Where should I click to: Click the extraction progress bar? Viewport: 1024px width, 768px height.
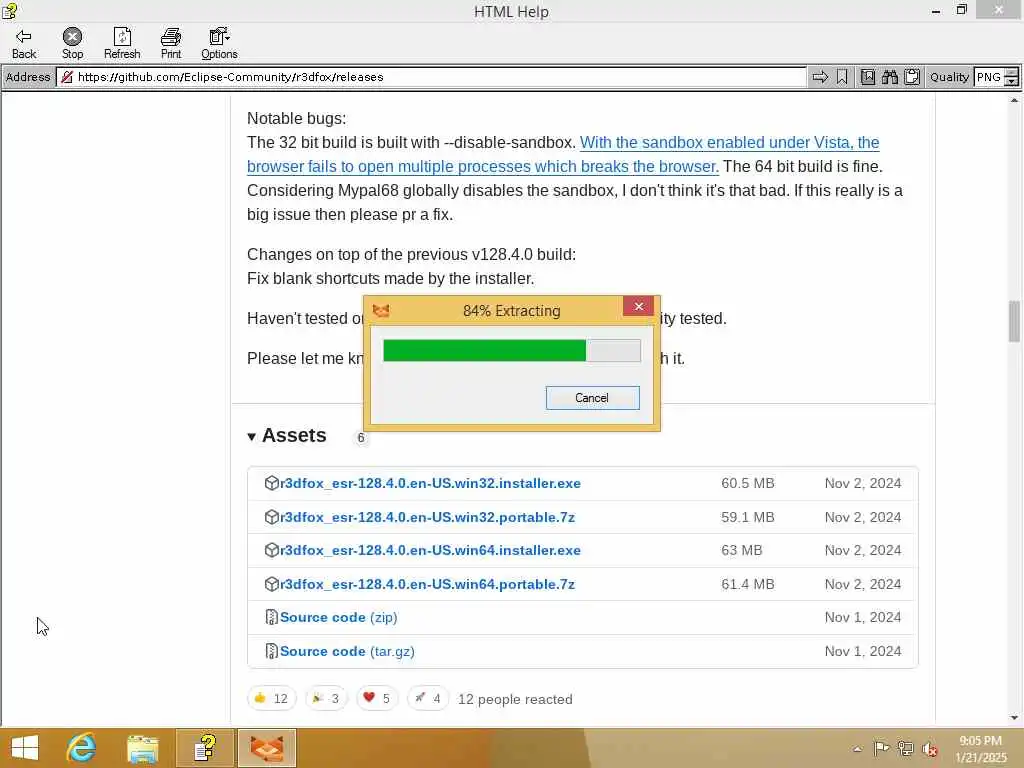coord(511,350)
